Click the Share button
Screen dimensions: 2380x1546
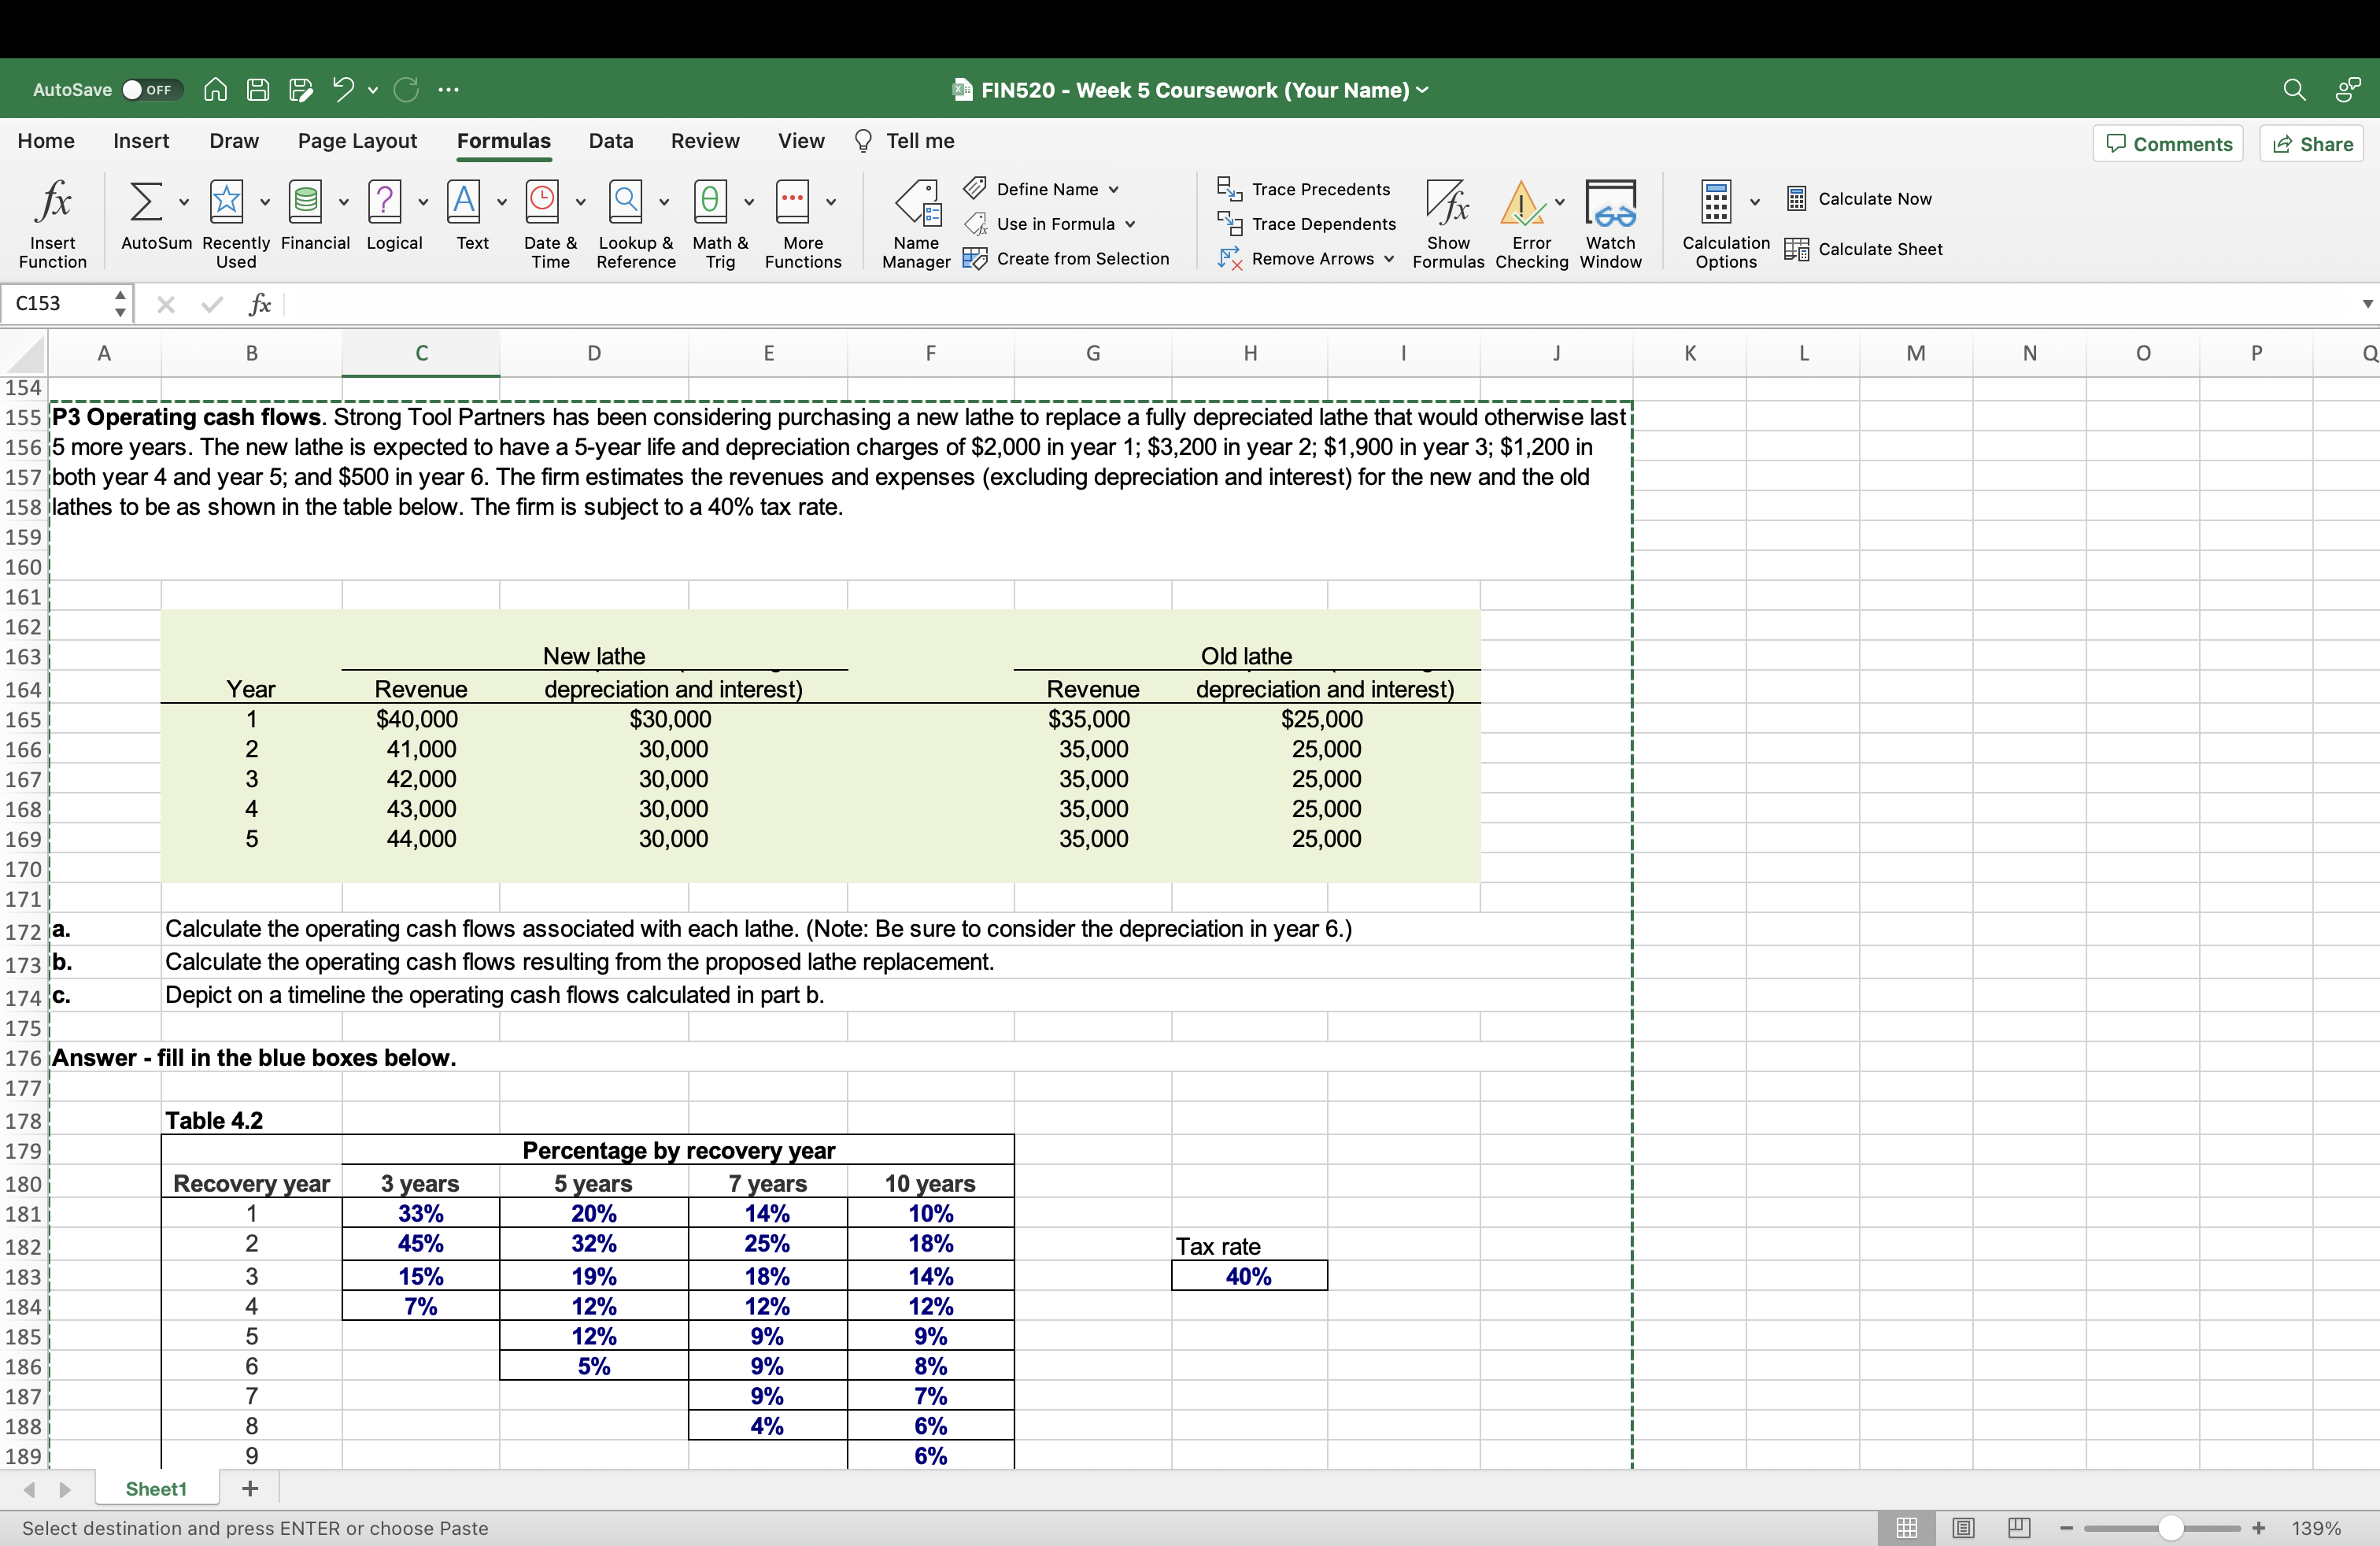(2312, 144)
